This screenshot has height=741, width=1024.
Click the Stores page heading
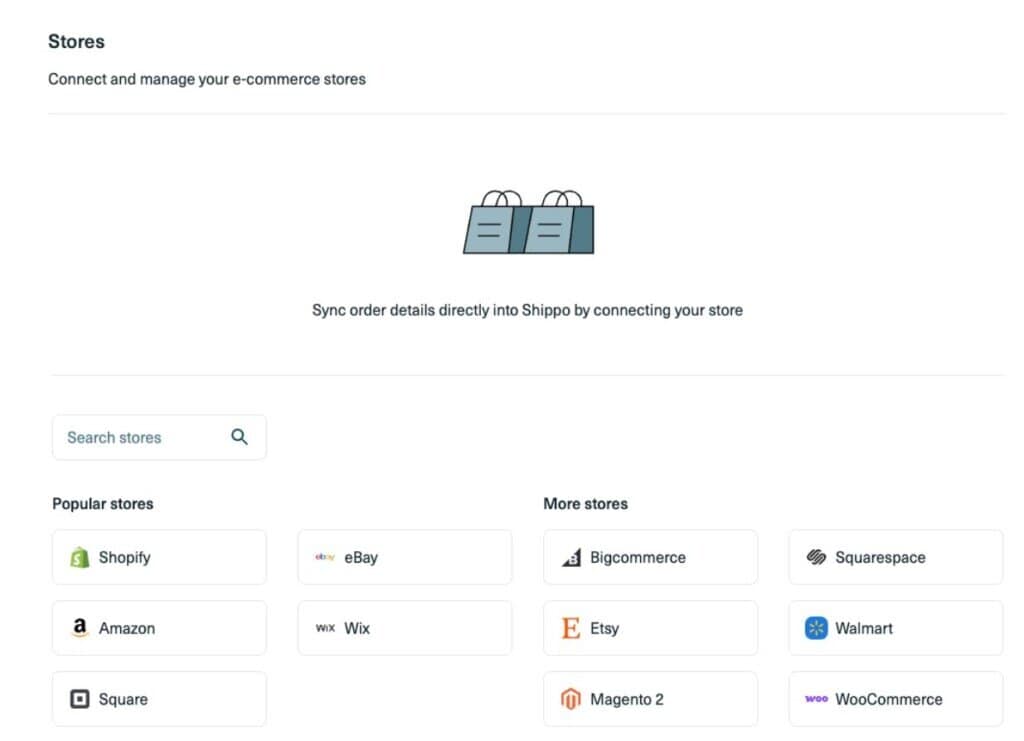[76, 42]
